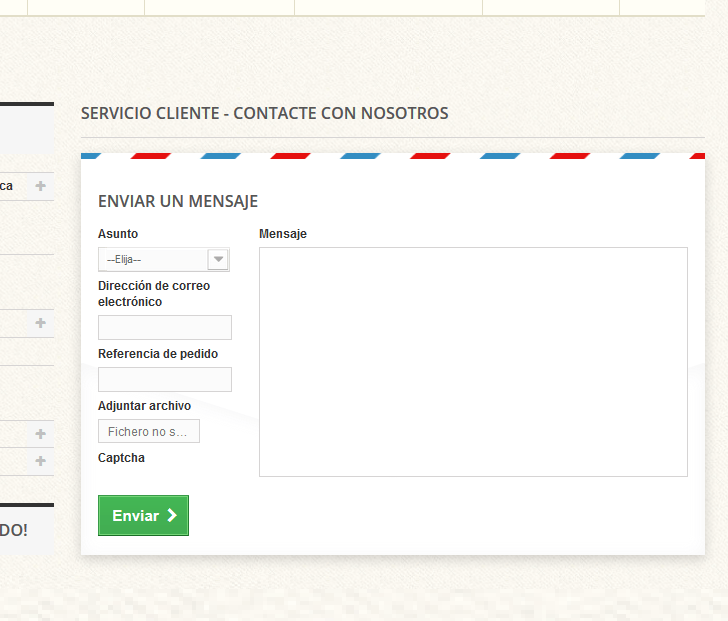Focus the Referencia de pedido field
728x621 pixels.
(165, 379)
